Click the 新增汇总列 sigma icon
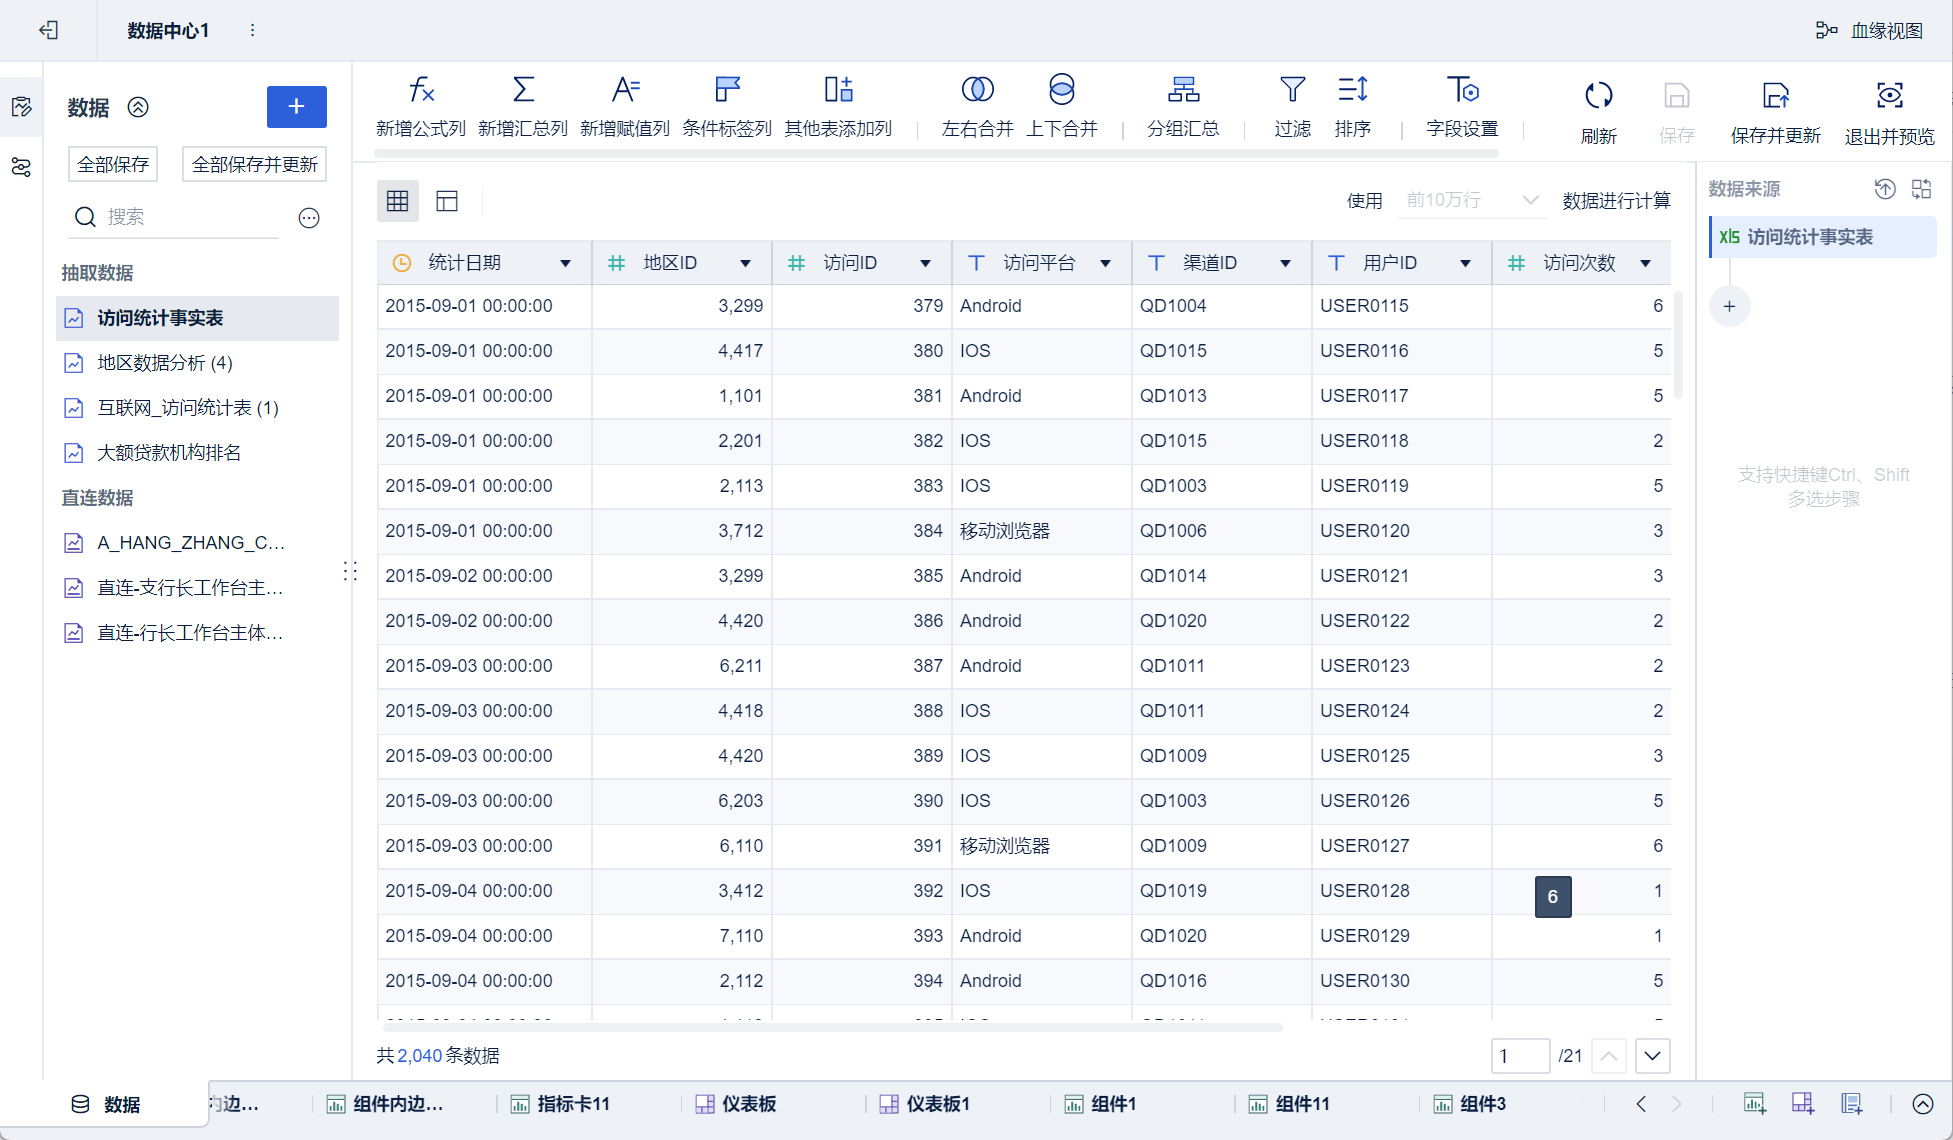 pyautogui.click(x=523, y=91)
